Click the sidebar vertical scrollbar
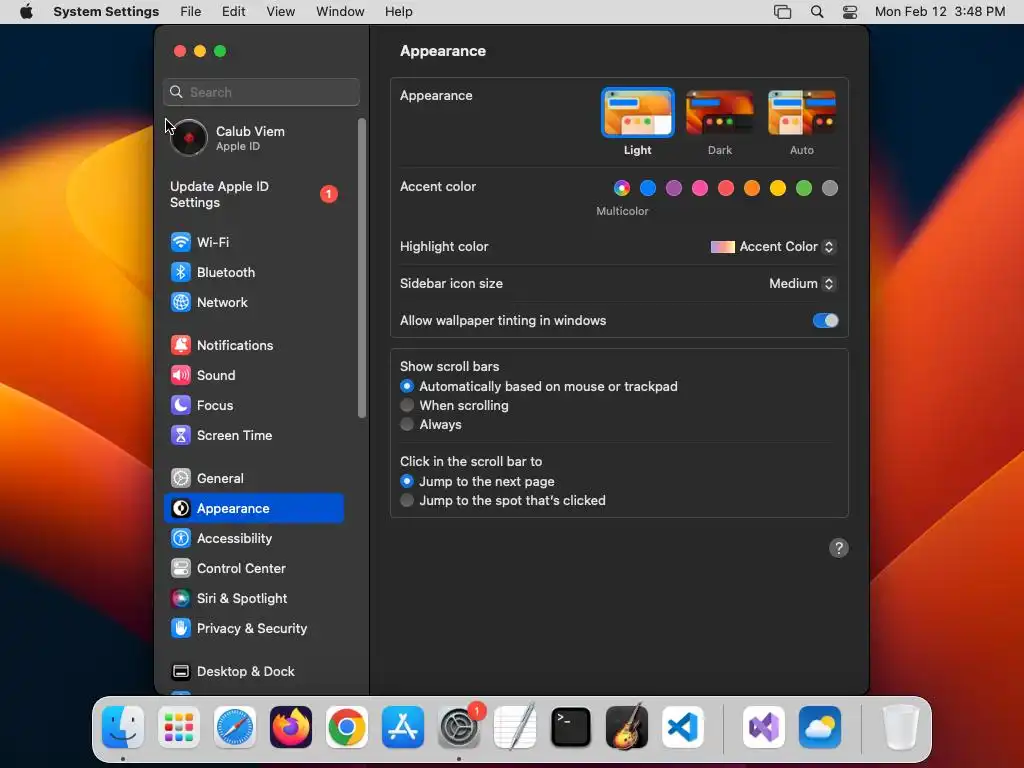This screenshot has width=1024, height=768. (x=362, y=268)
